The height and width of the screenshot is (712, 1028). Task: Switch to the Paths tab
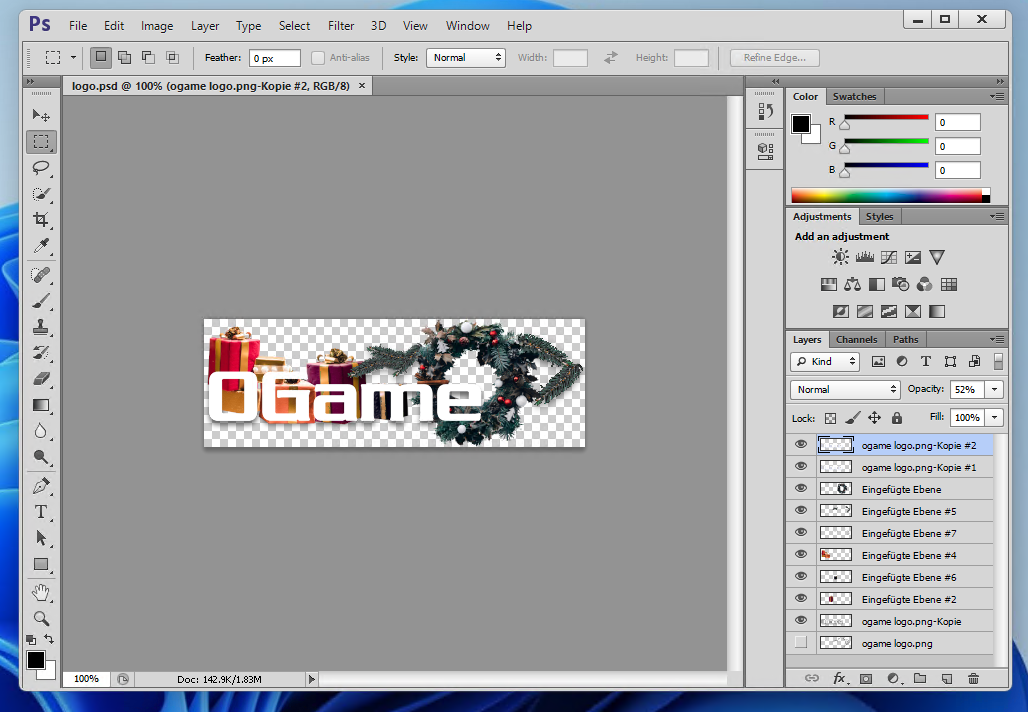(905, 340)
